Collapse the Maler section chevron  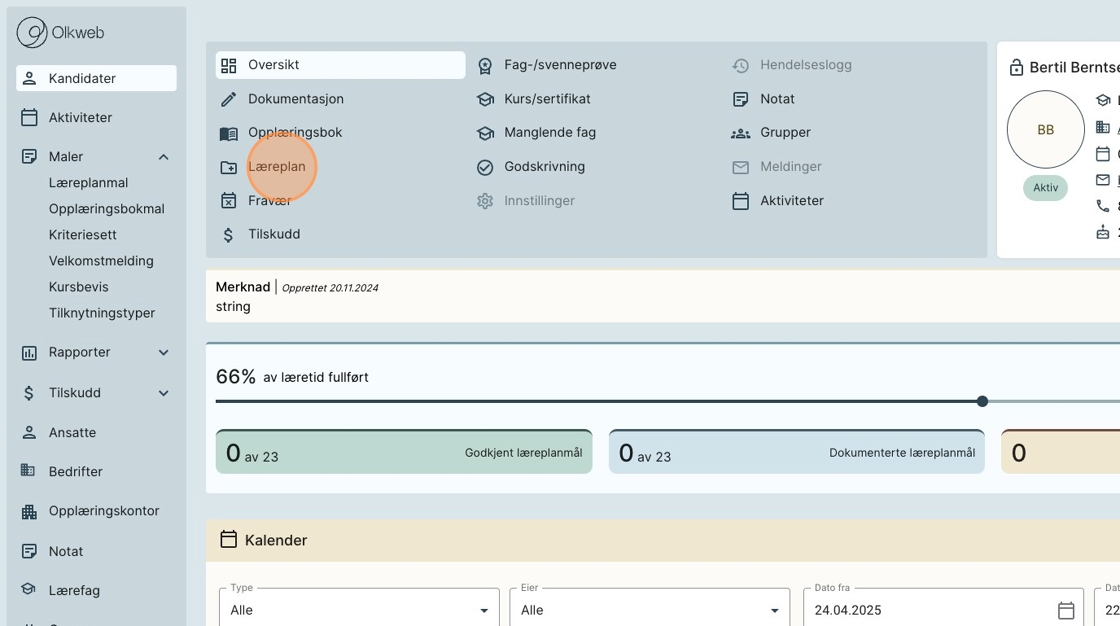164,156
